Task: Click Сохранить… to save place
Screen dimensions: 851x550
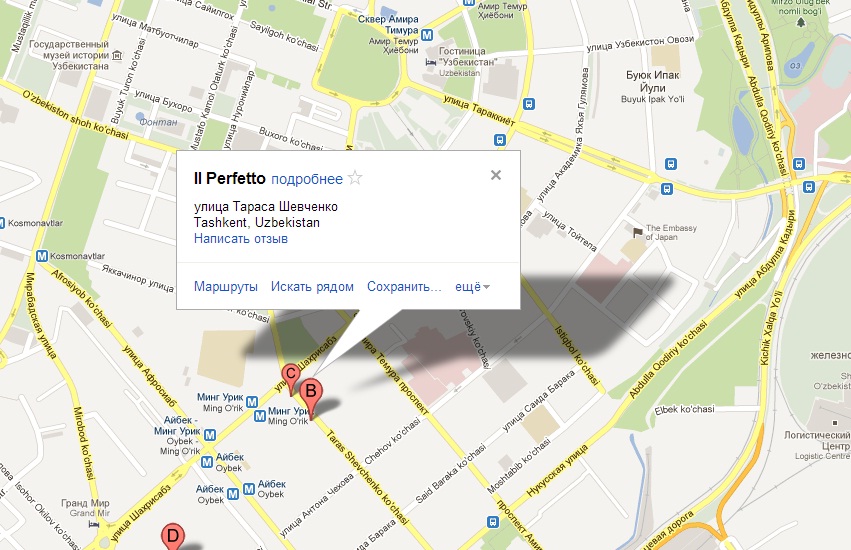Action: 404,287
